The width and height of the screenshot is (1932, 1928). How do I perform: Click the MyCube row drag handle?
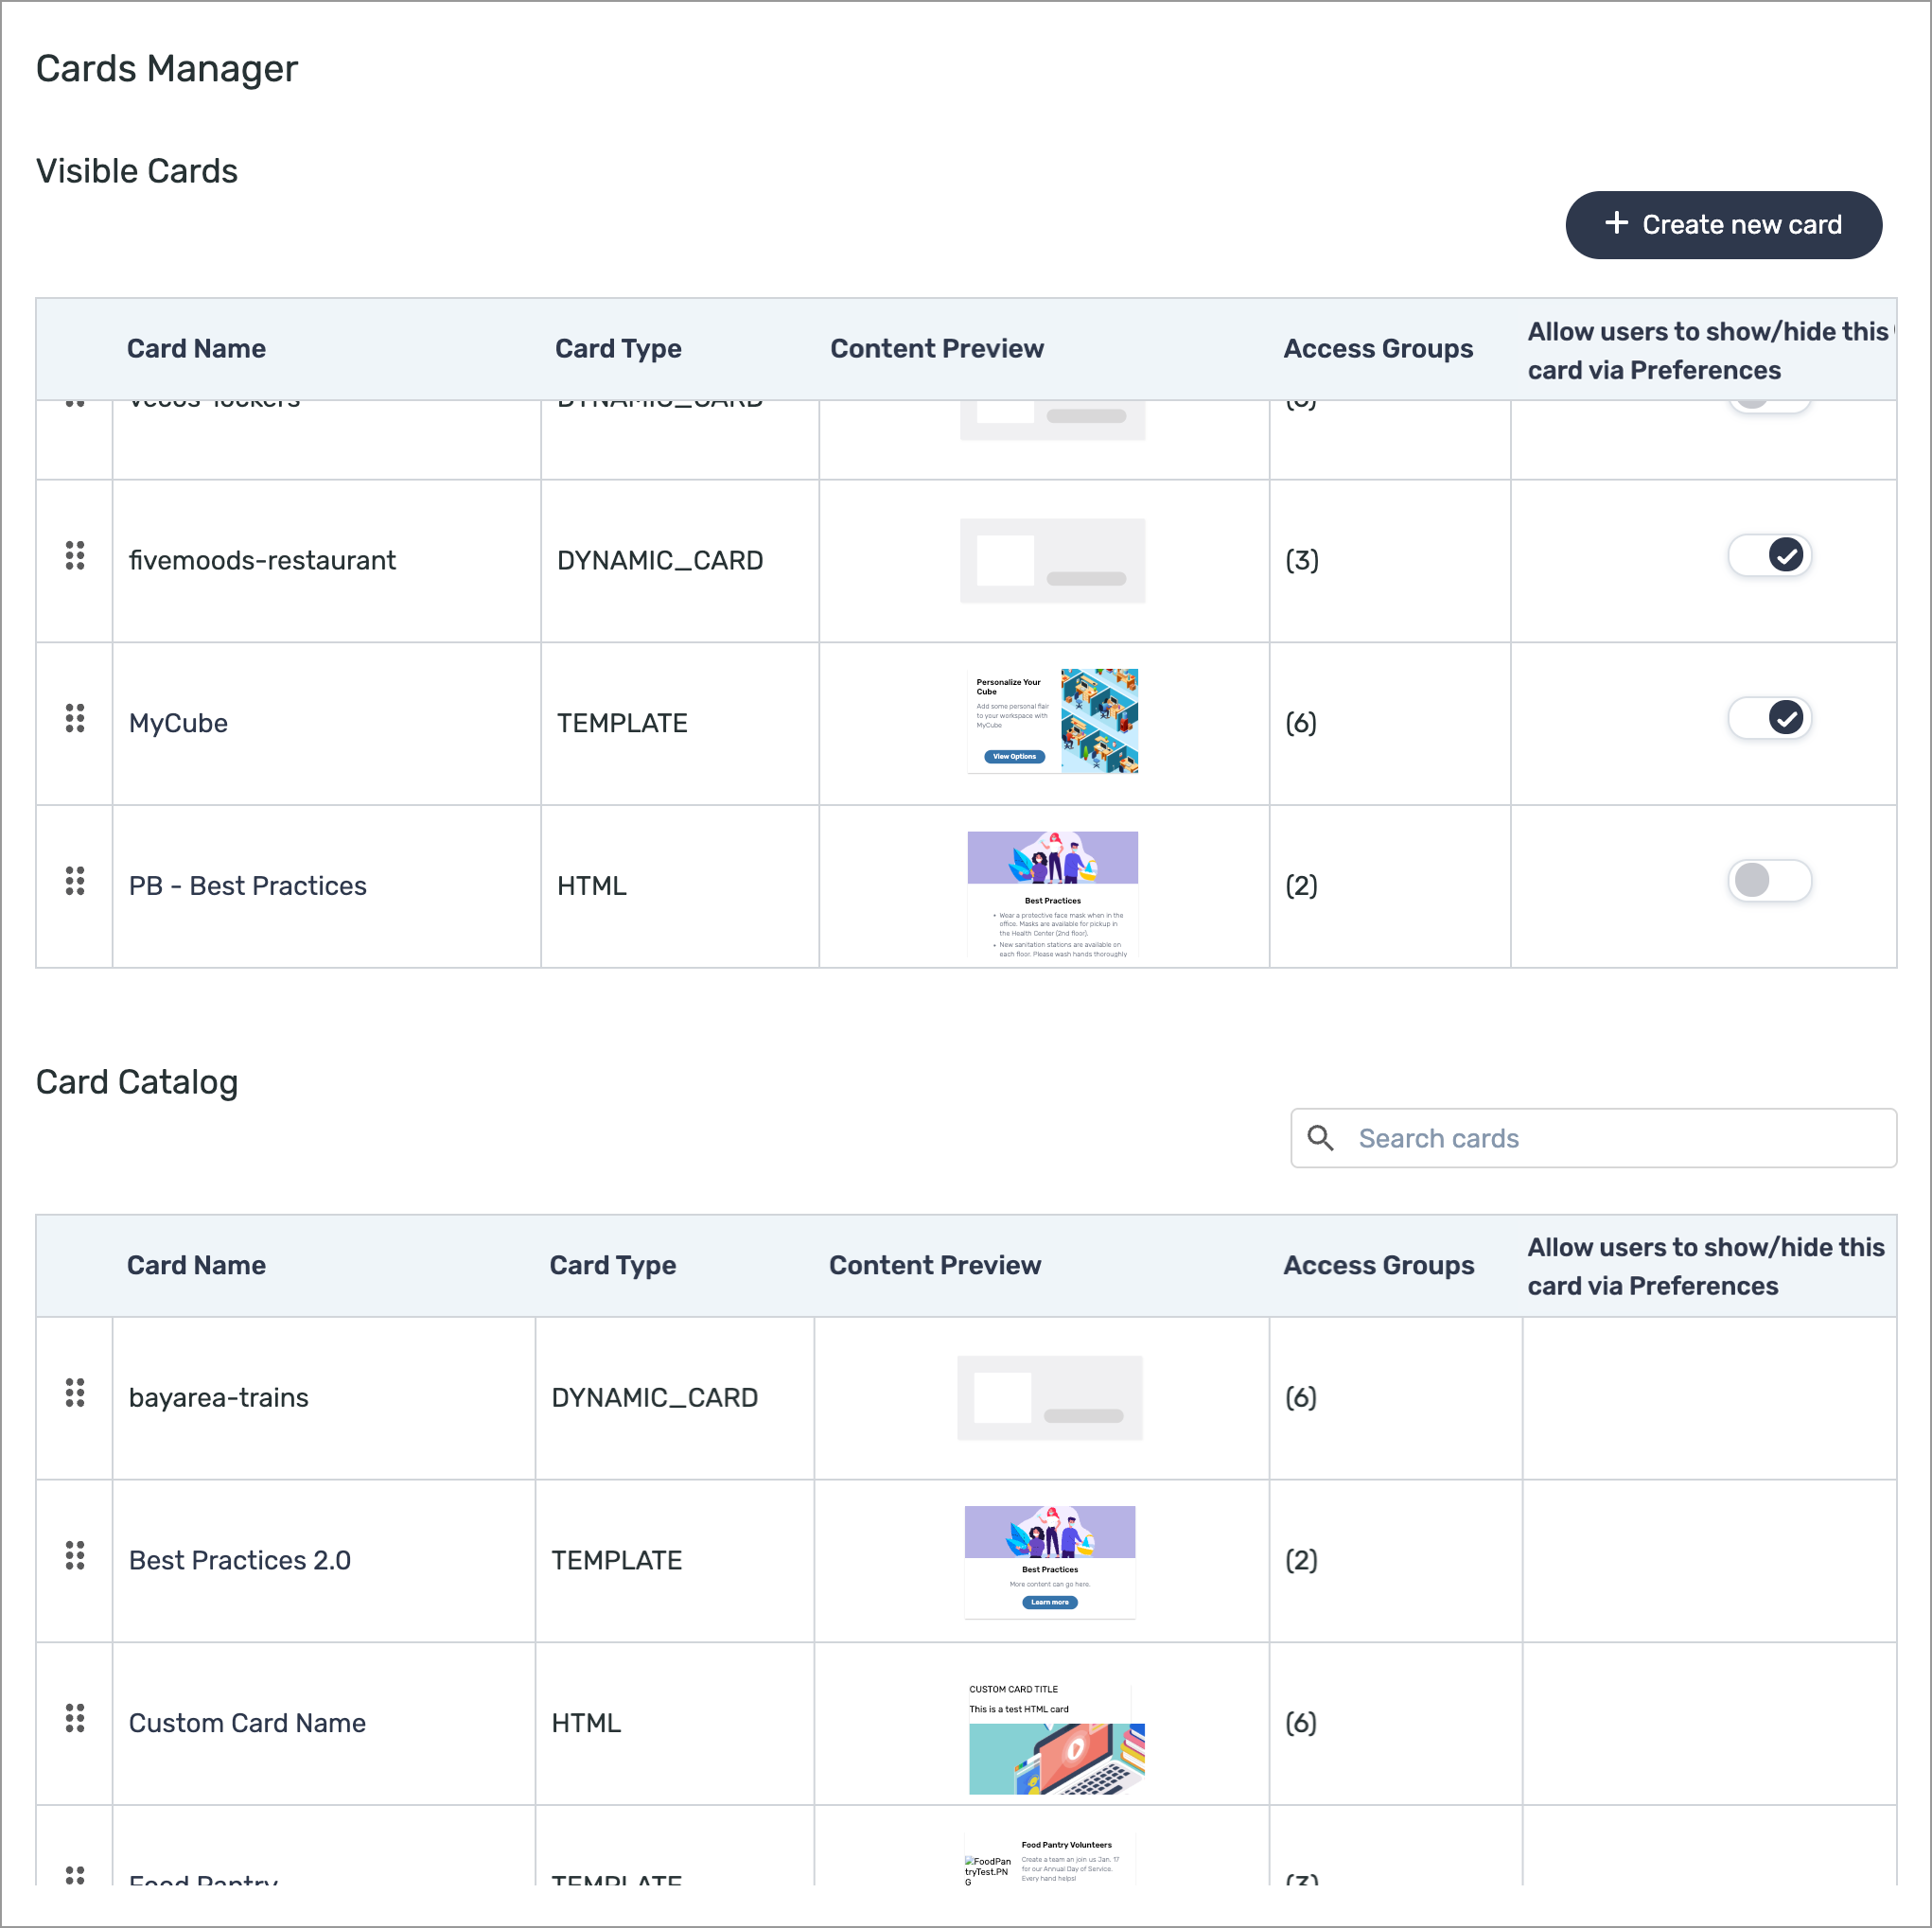click(x=75, y=718)
